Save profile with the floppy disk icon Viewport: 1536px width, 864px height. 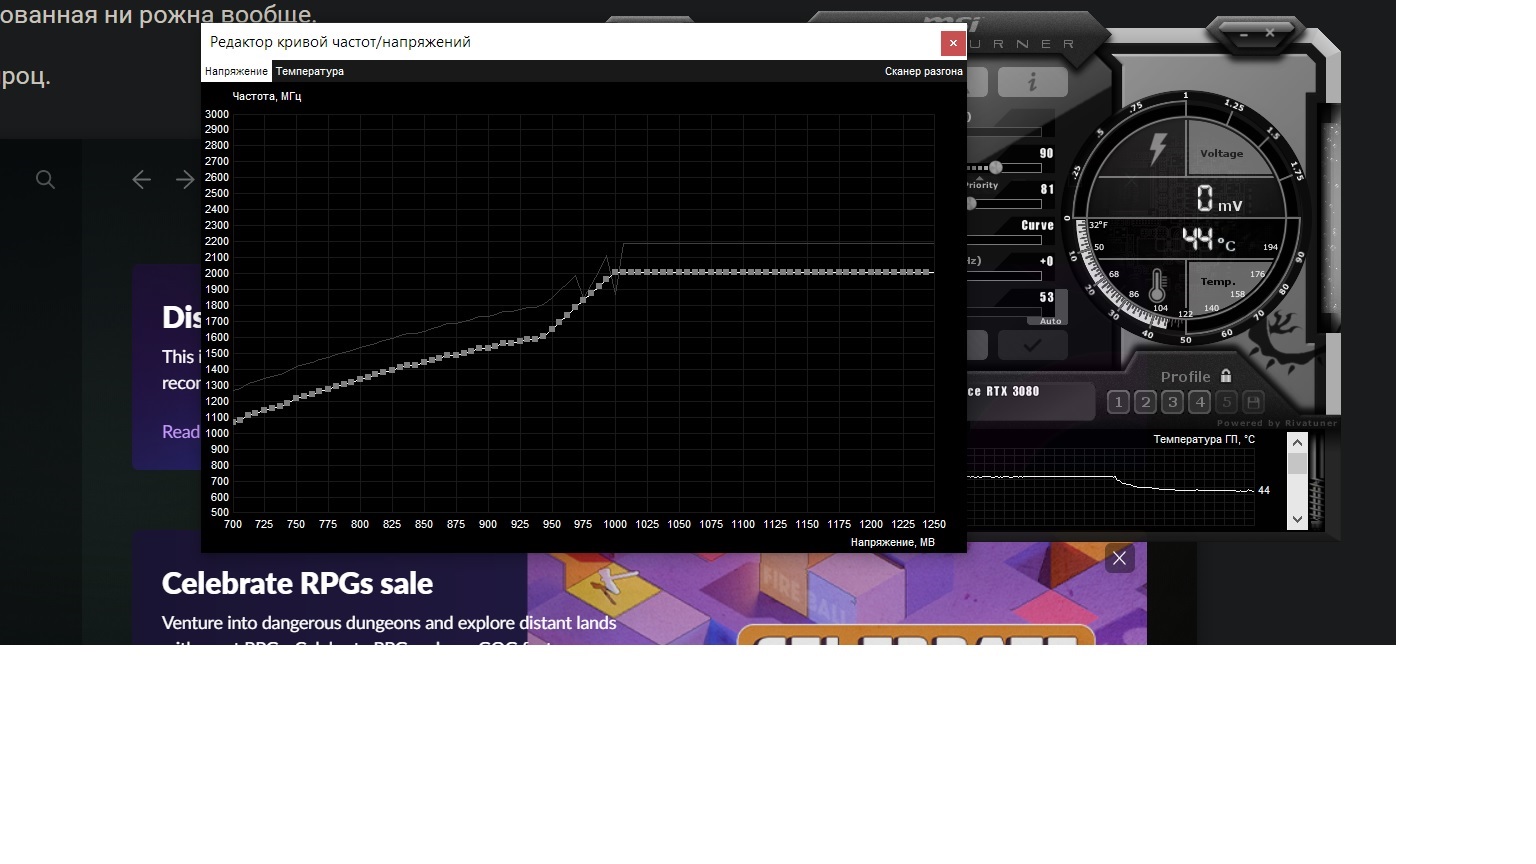1253,402
